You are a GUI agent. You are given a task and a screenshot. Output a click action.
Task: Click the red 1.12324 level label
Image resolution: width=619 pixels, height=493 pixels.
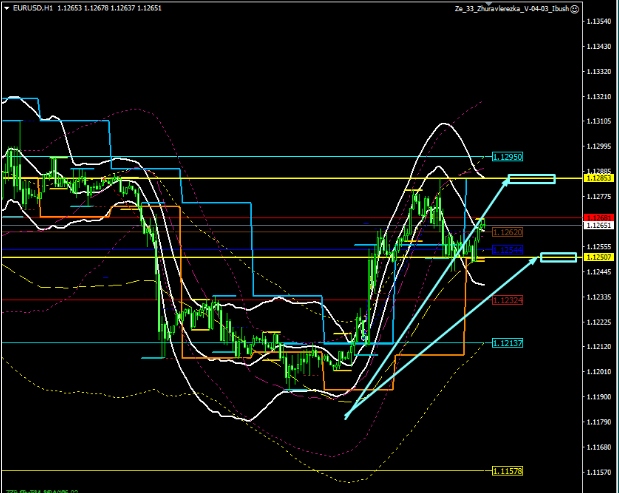[x=508, y=299]
